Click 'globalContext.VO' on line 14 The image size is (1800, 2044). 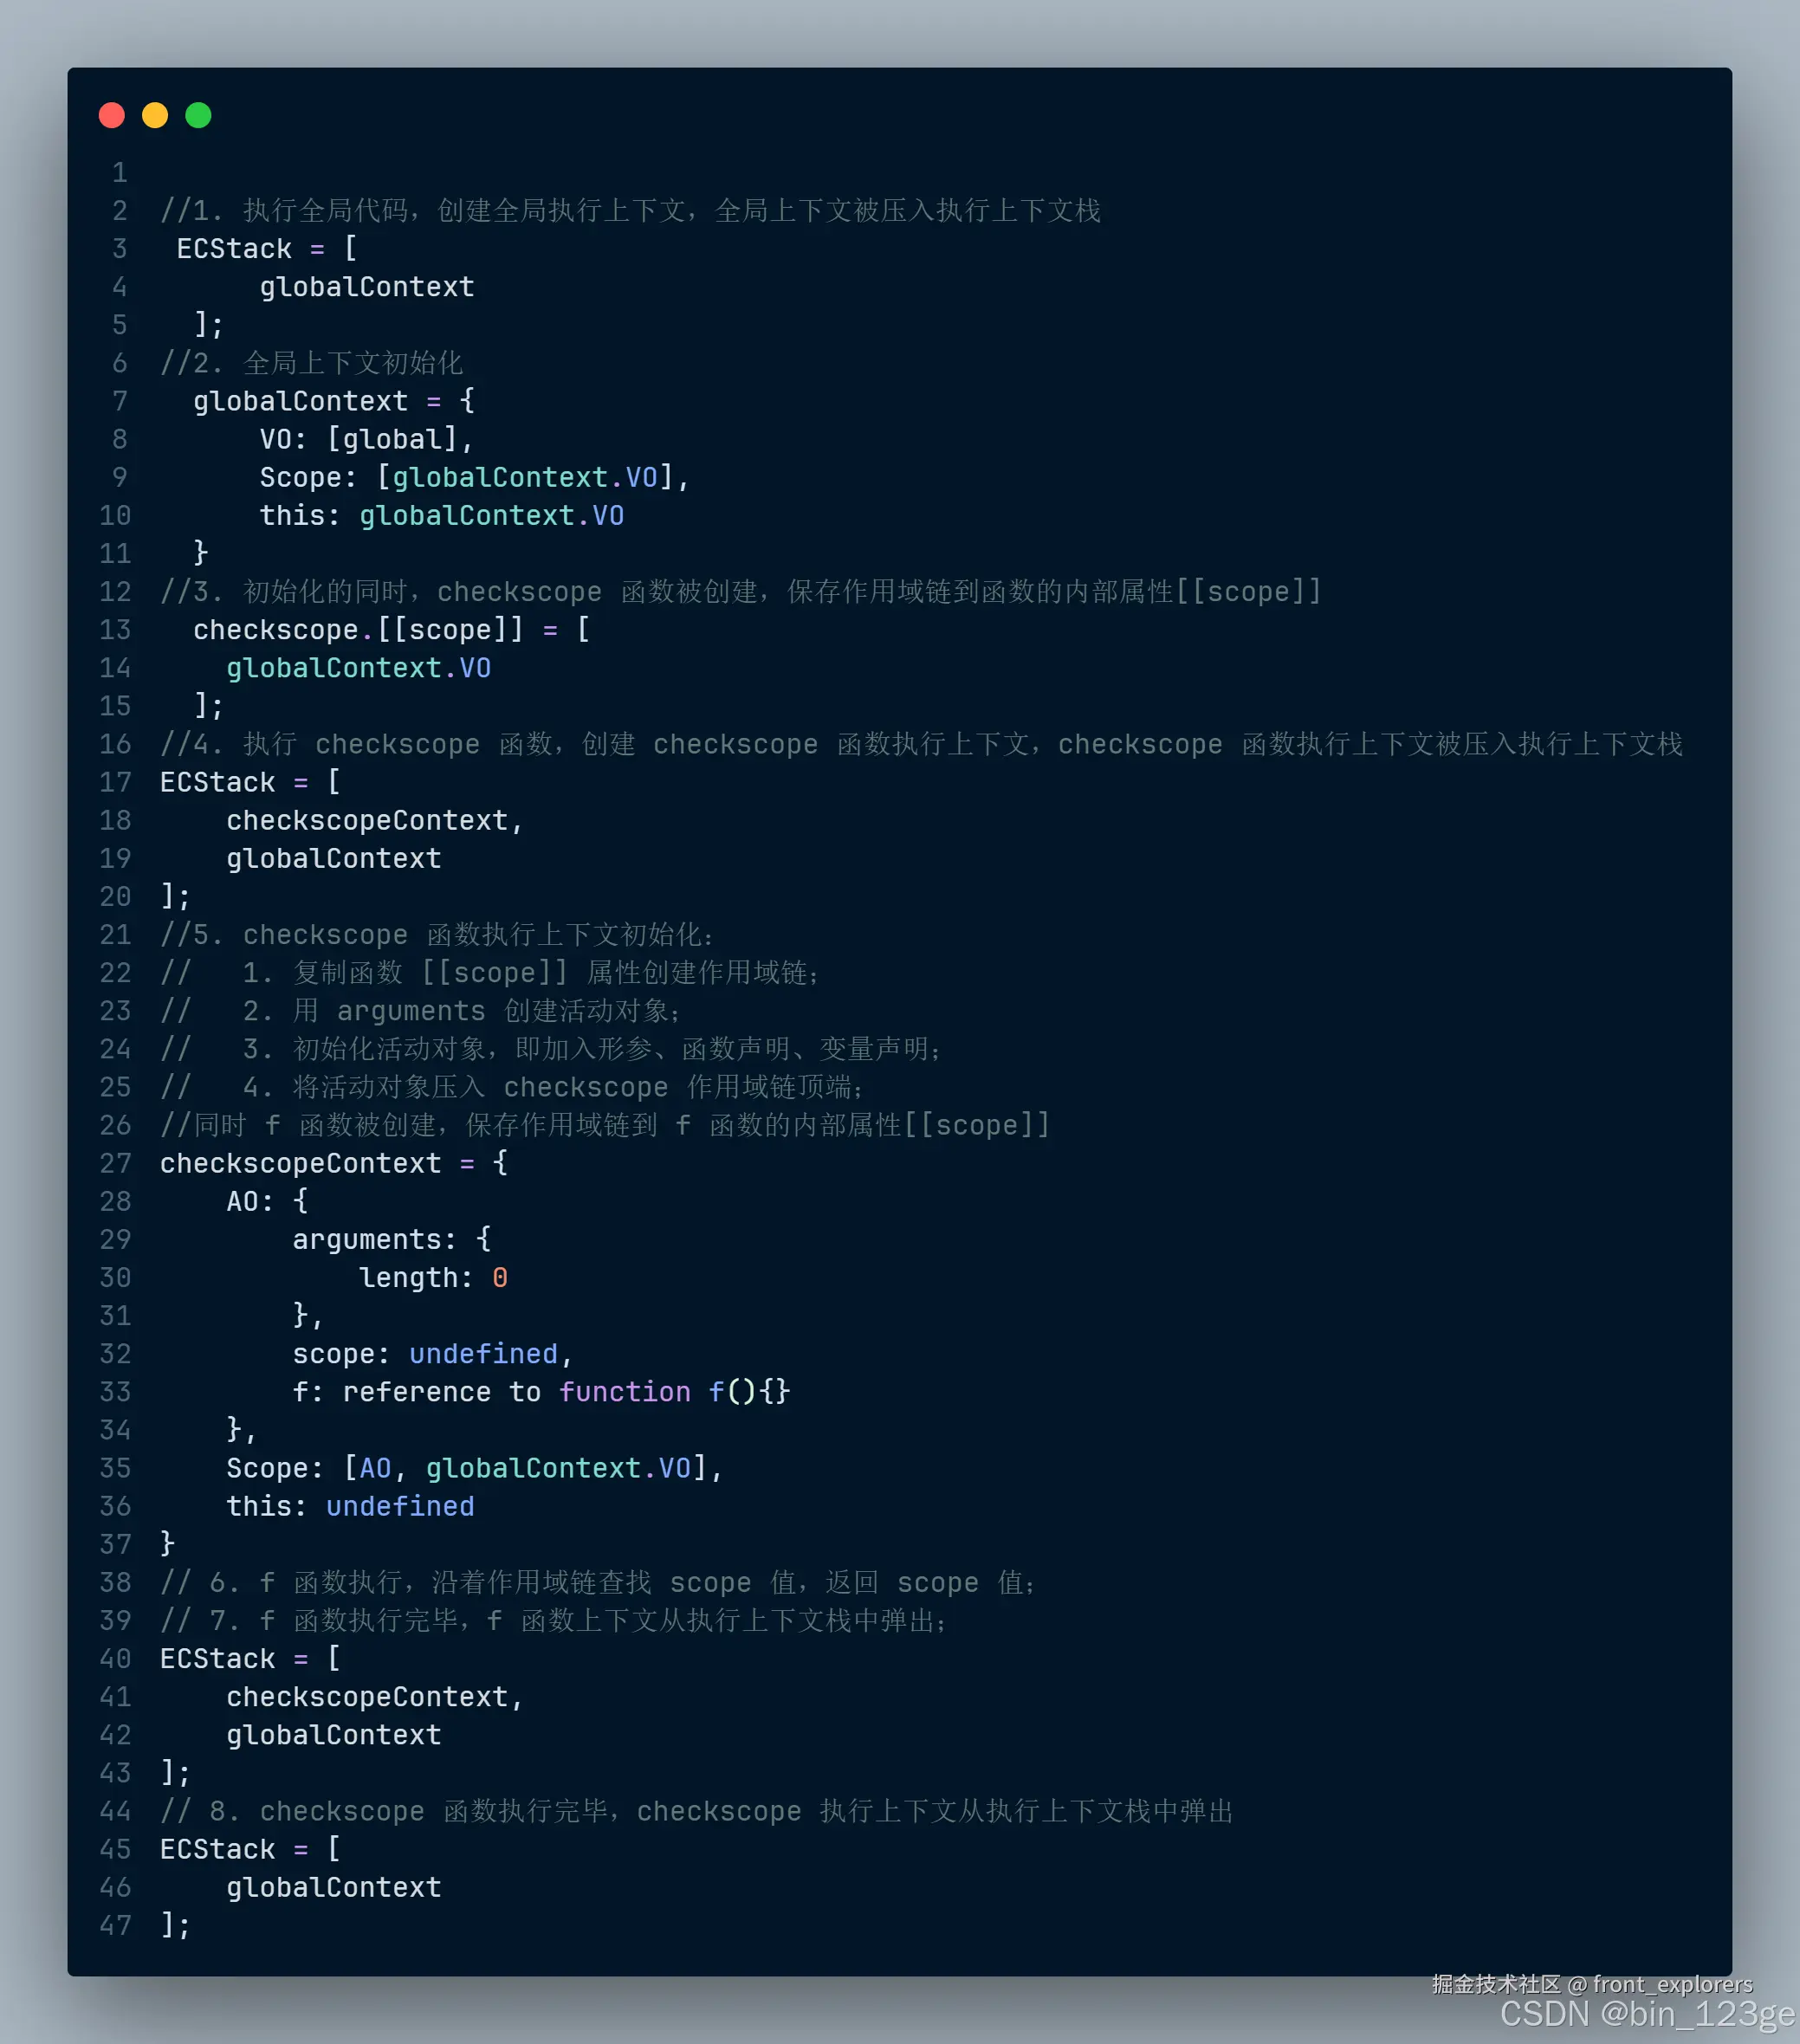[358, 668]
